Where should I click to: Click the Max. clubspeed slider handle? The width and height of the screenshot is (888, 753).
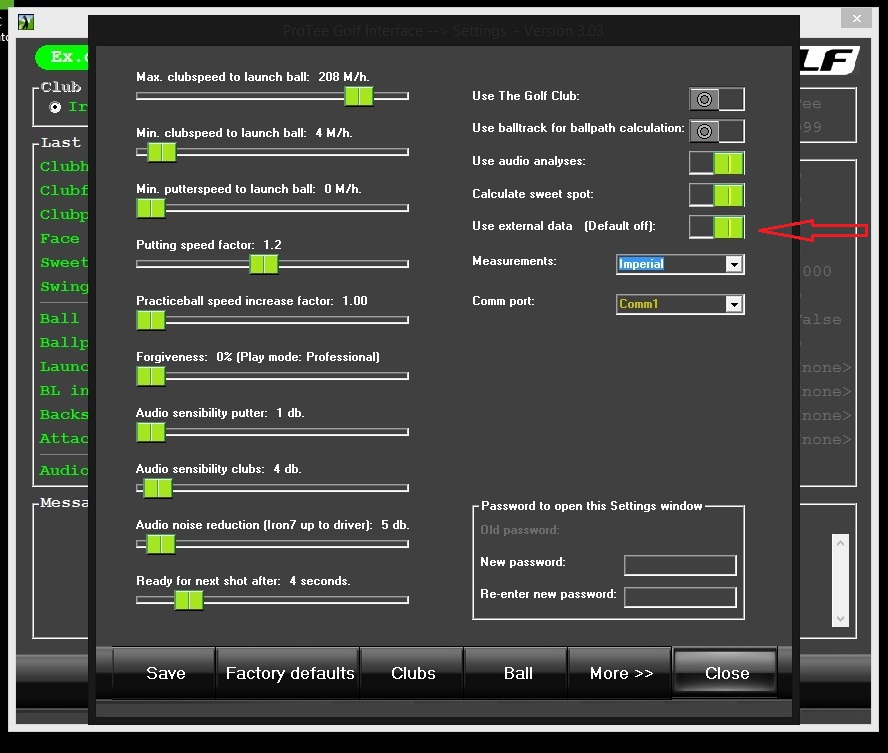click(358, 96)
